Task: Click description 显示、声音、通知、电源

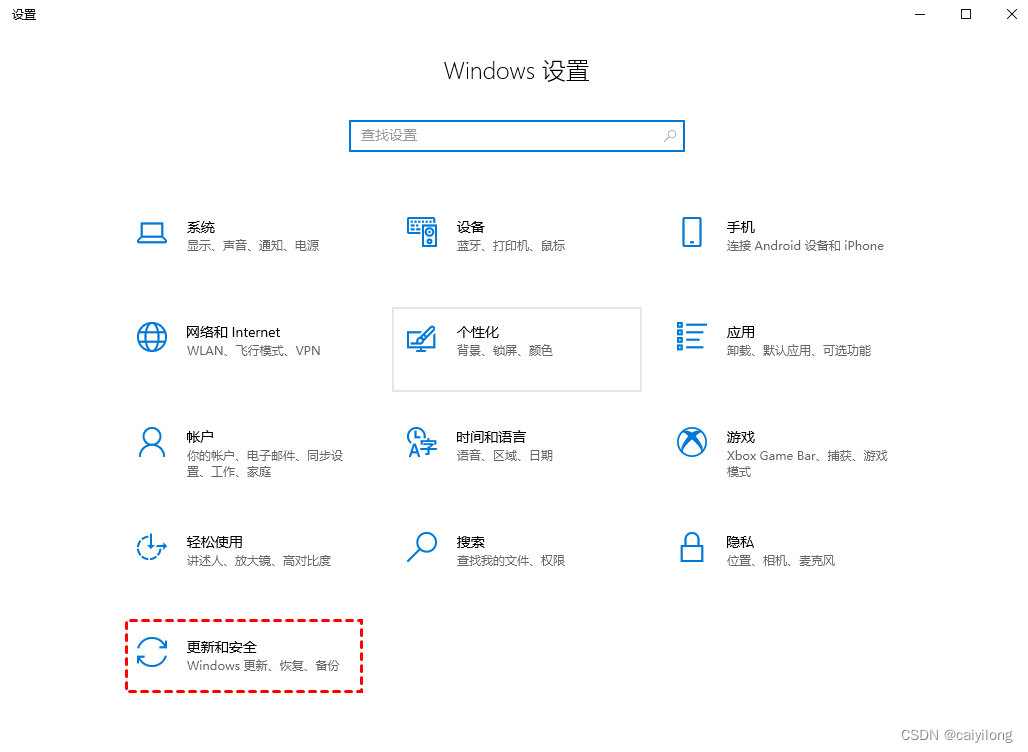Action: (x=253, y=246)
